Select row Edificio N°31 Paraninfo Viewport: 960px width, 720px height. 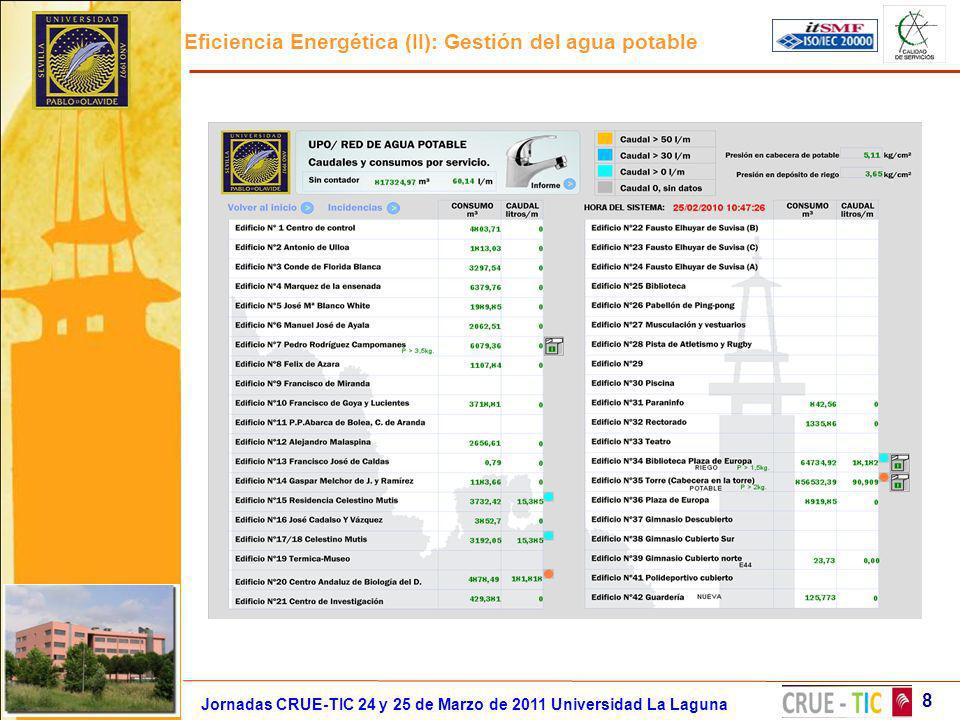point(732,403)
